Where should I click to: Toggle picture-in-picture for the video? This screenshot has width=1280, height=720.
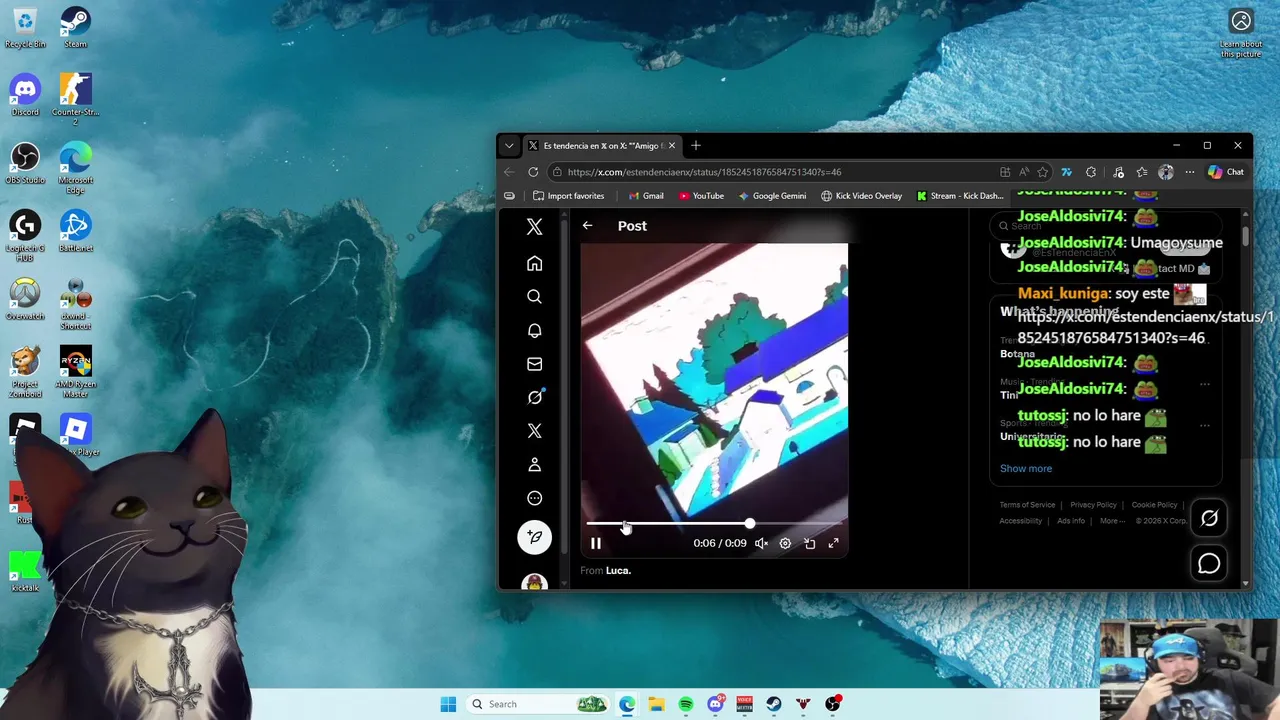point(809,543)
